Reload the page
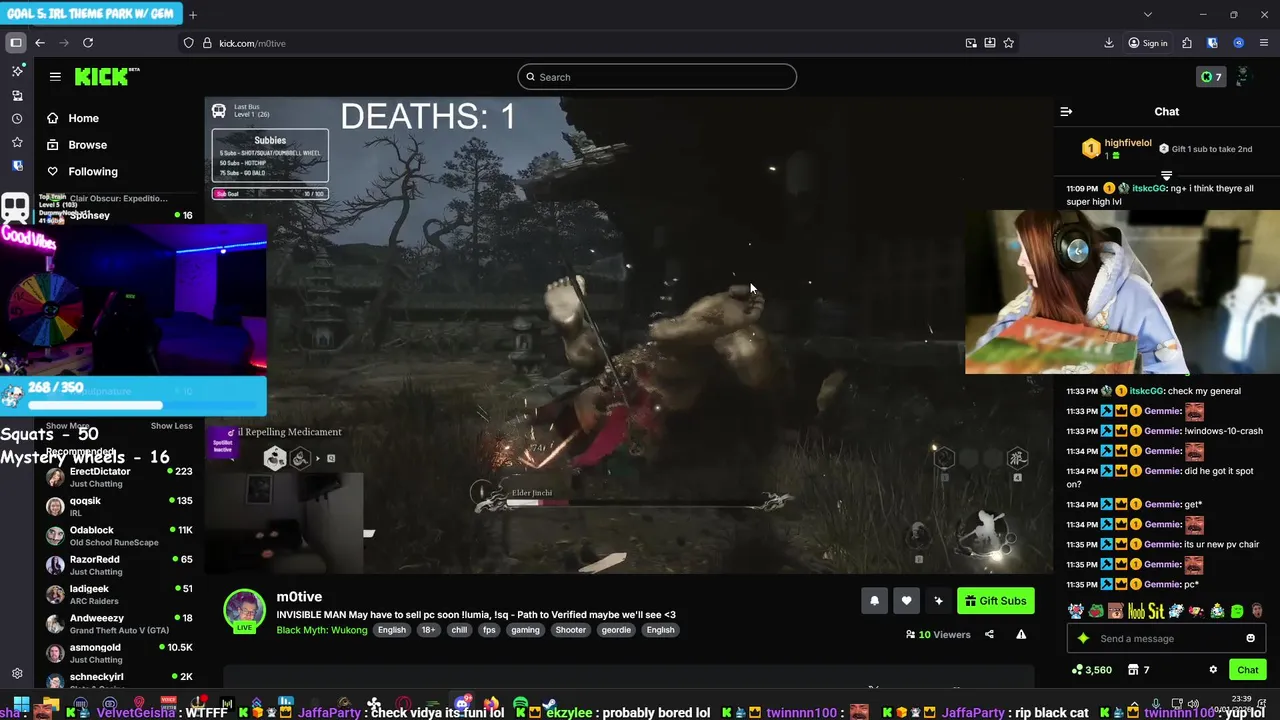The height and width of the screenshot is (720, 1280). (x=88, y=43)
